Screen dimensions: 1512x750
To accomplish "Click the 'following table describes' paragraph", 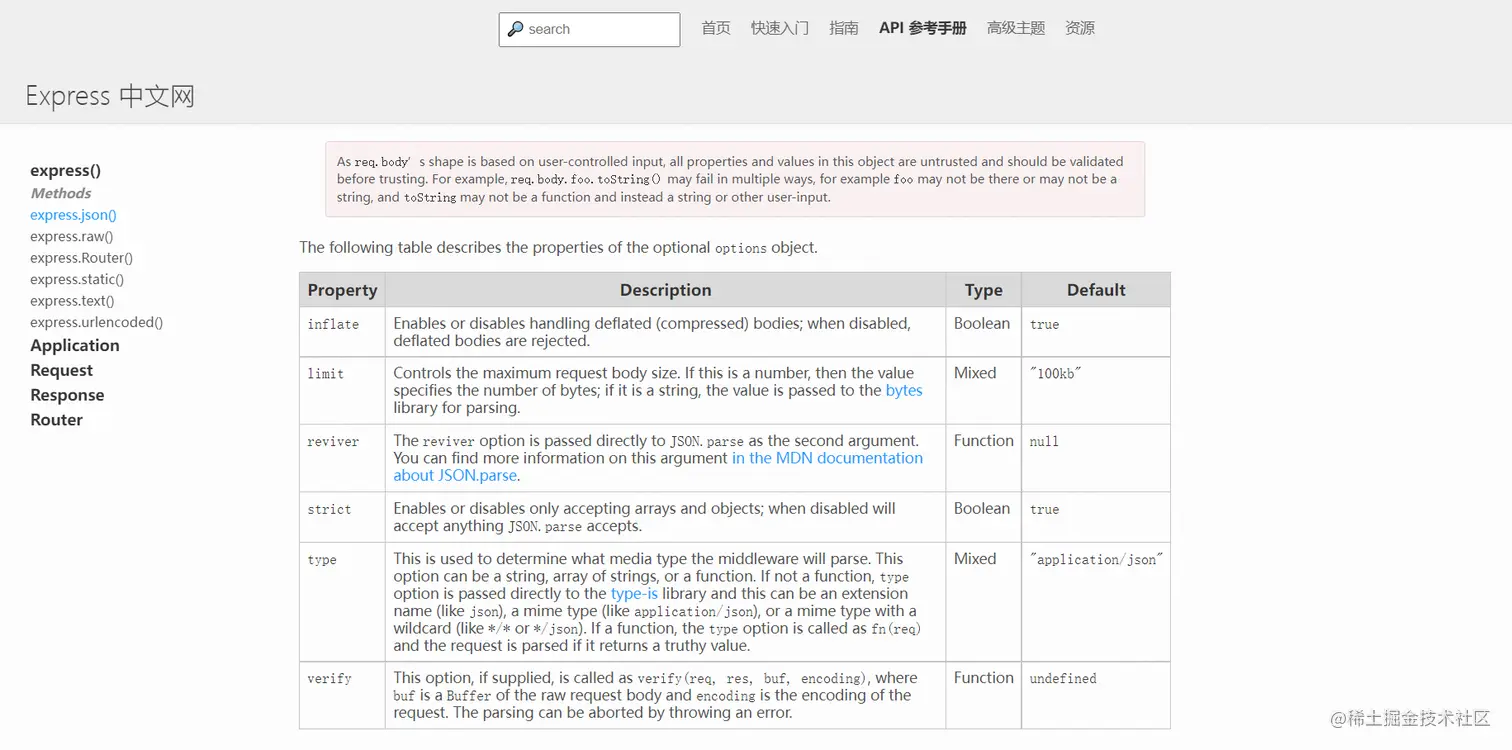I will 558,247.
